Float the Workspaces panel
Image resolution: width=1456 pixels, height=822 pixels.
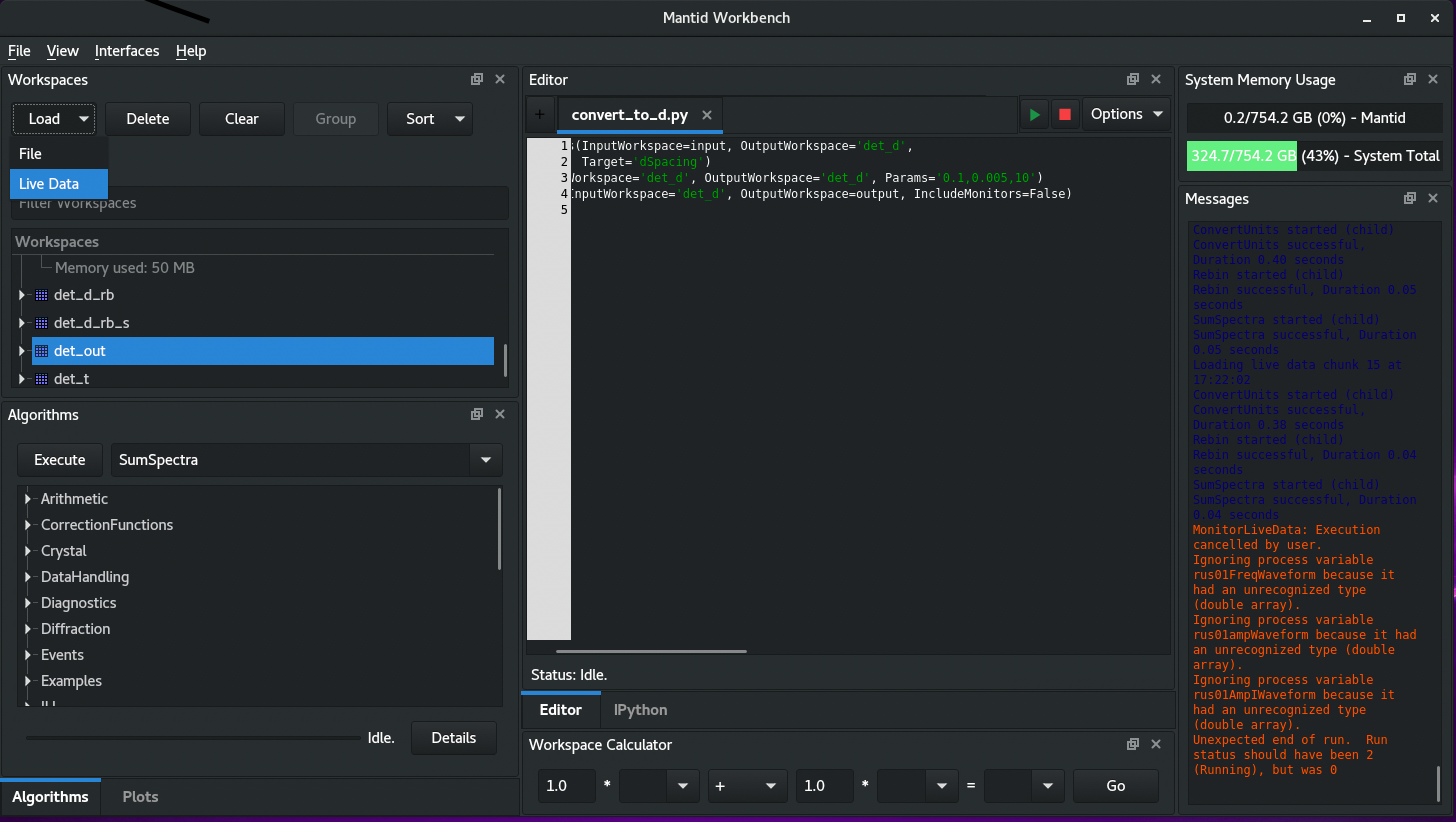[x=477, y=80]
